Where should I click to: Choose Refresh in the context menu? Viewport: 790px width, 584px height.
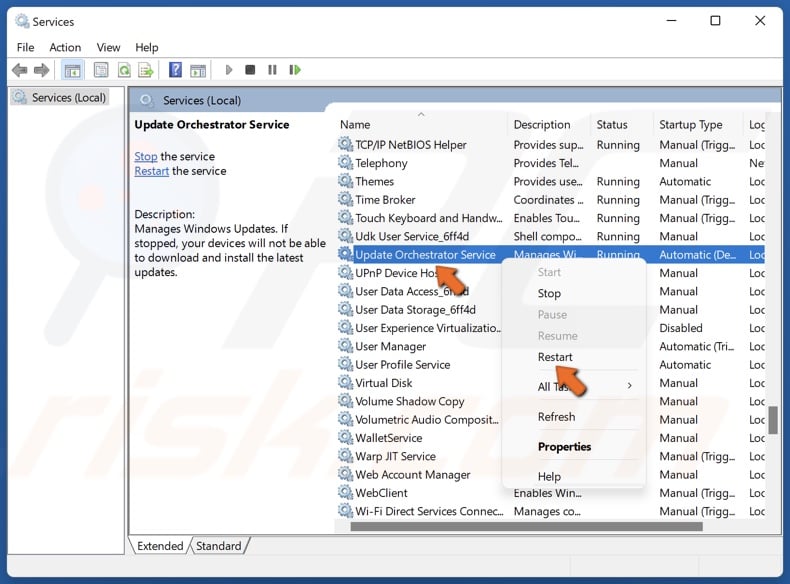556,417
